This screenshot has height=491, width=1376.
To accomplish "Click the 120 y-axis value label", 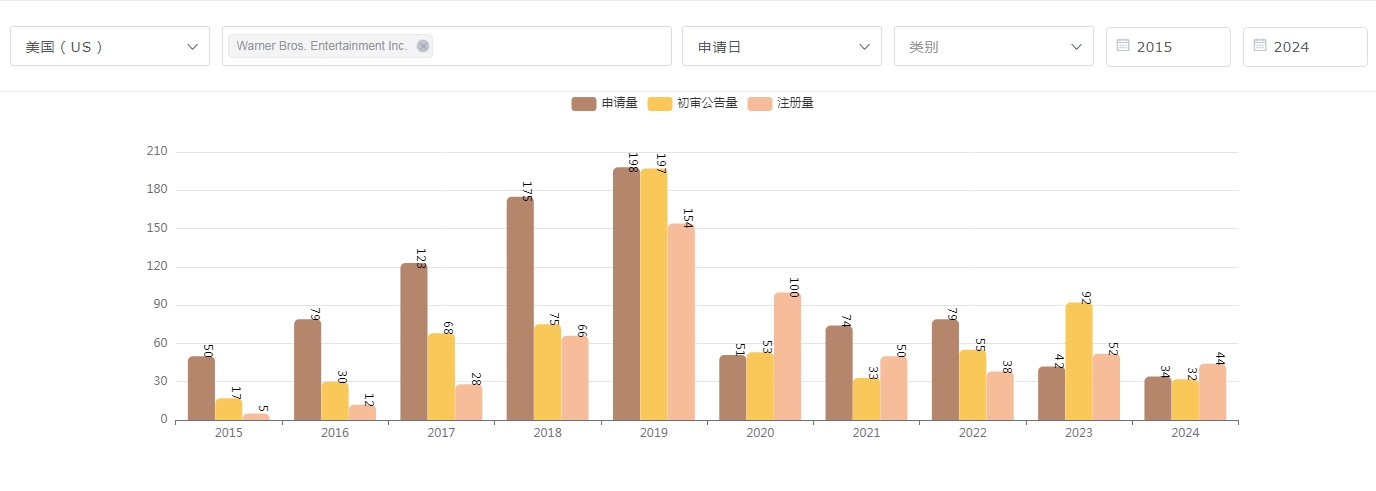I will coord(157,267).
